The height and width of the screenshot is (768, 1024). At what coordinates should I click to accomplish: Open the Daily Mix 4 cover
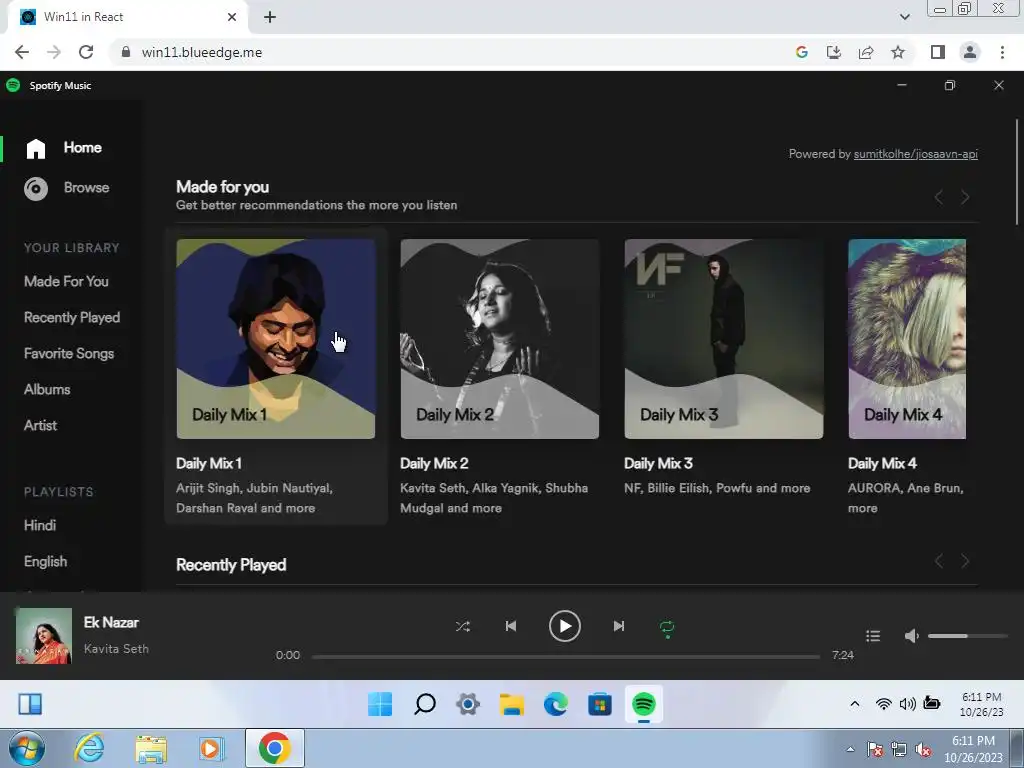906,339
